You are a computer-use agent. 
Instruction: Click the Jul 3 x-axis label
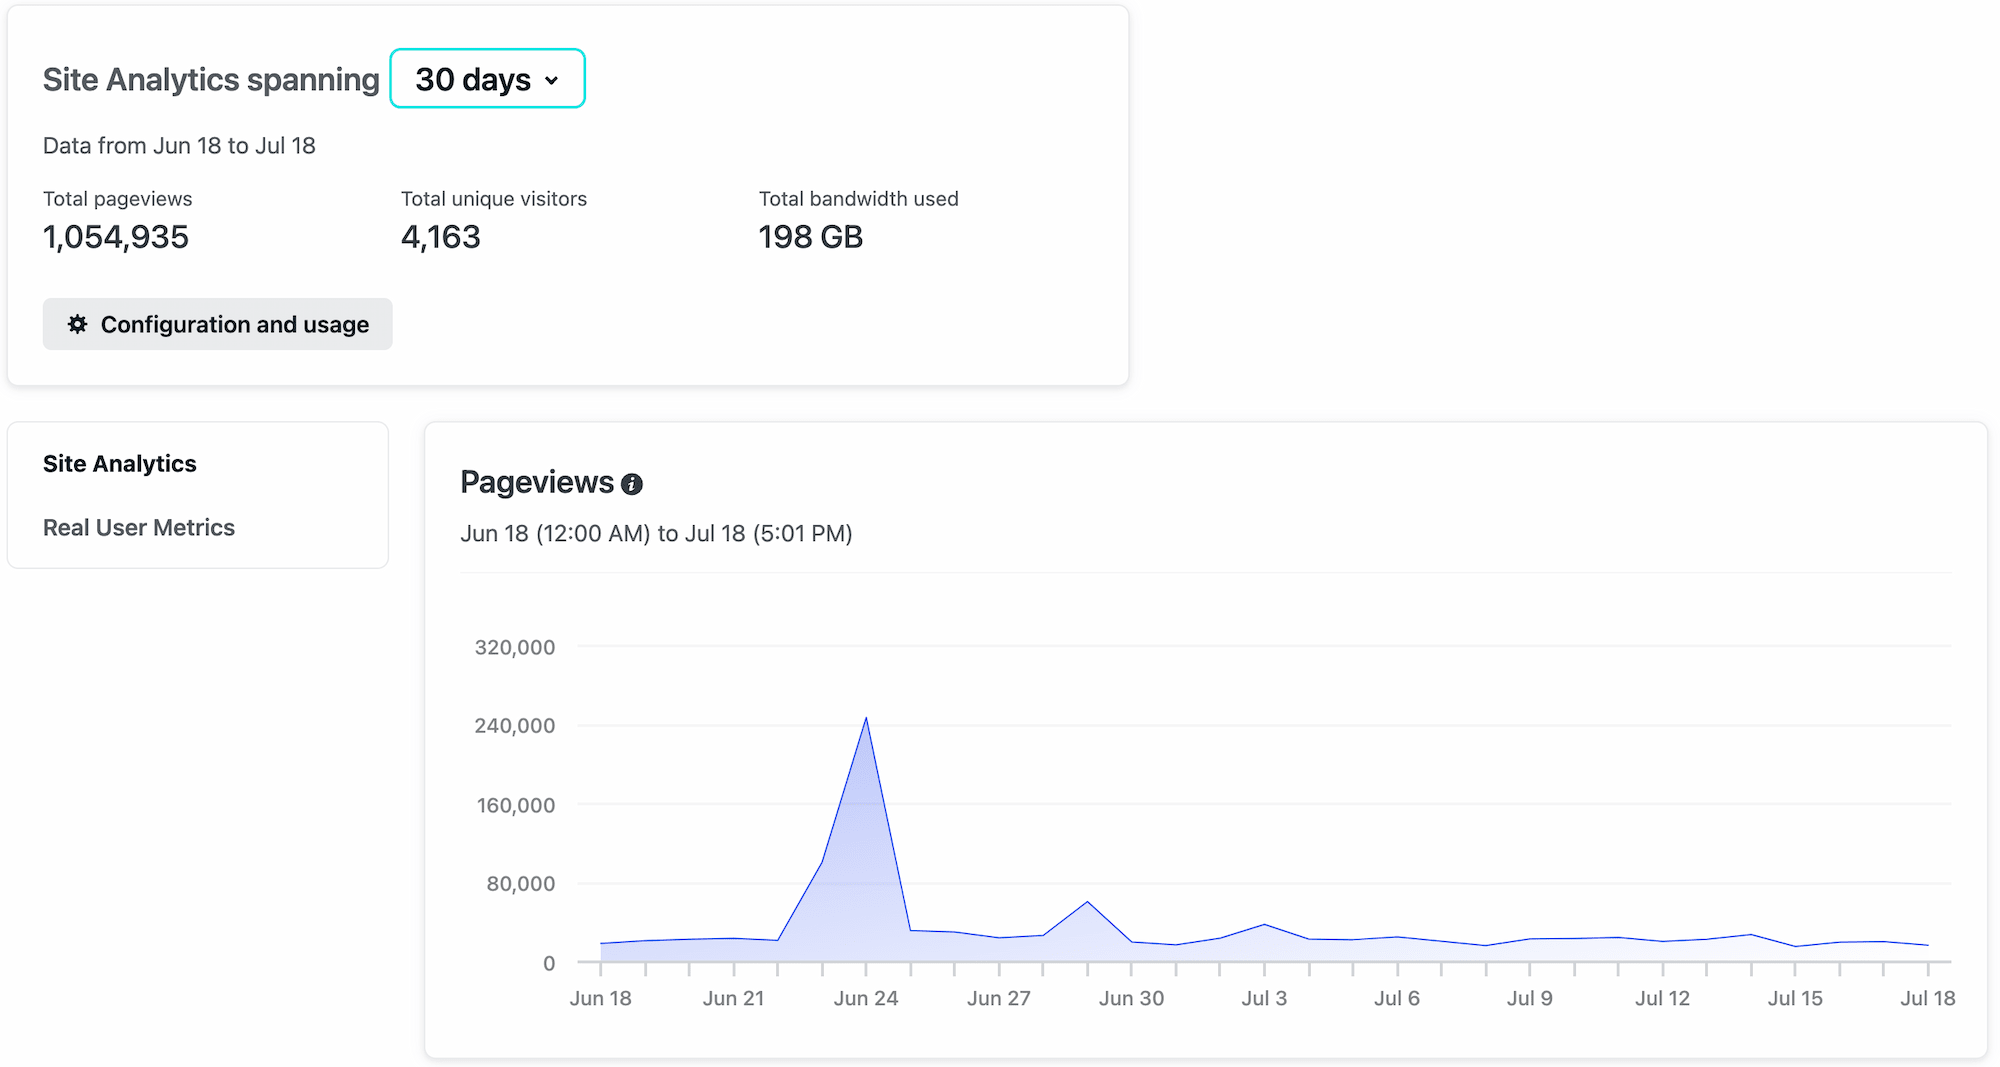[1264, 998]
